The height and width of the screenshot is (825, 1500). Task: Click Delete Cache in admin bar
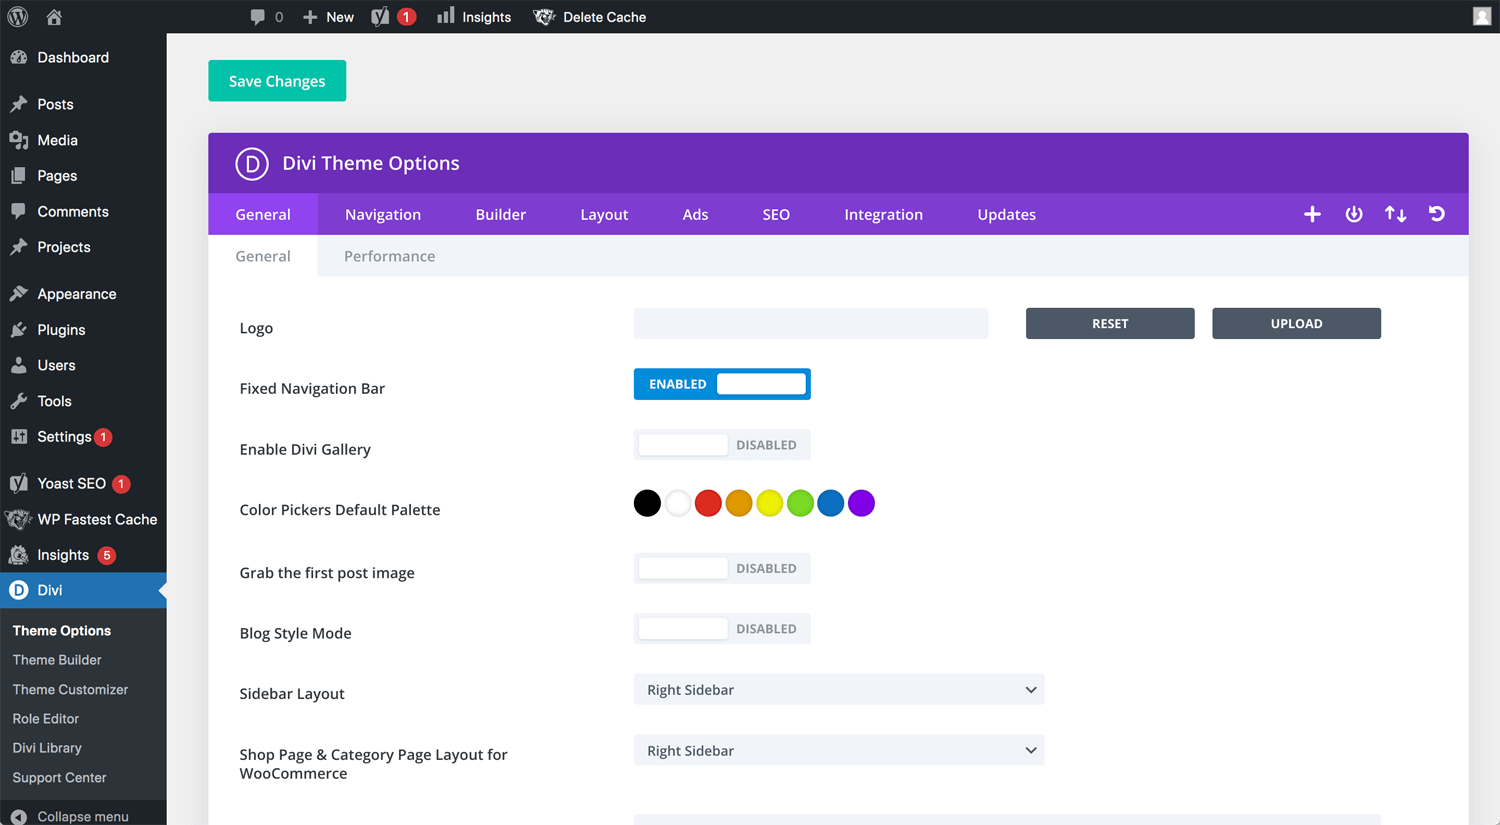[590, 17]
